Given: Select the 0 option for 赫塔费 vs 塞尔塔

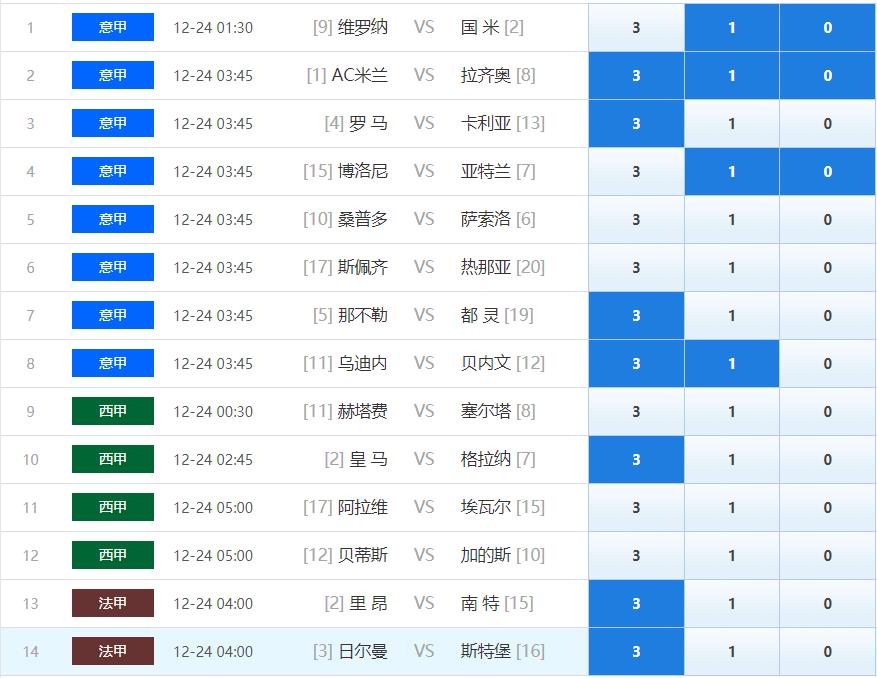Looking at the screenshot, I should point(827,412).
